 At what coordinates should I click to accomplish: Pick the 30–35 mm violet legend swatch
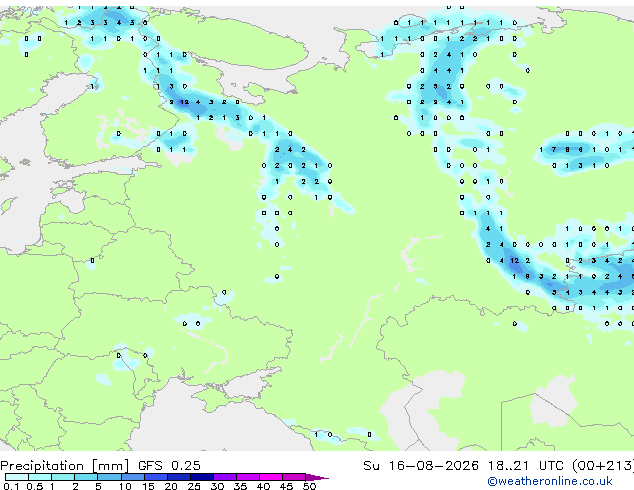coord(224,477)
